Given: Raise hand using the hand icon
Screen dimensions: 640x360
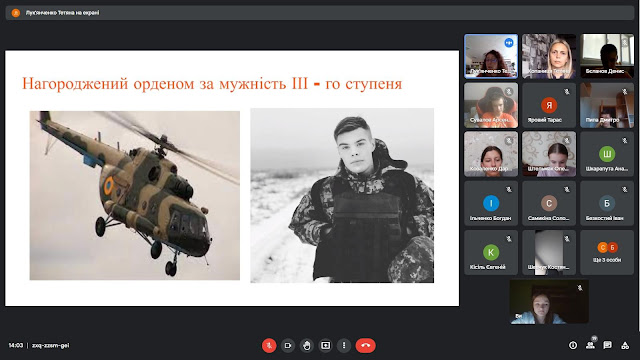Looking at the screenshot, I should pyautogui.click(x=307, y=345).
